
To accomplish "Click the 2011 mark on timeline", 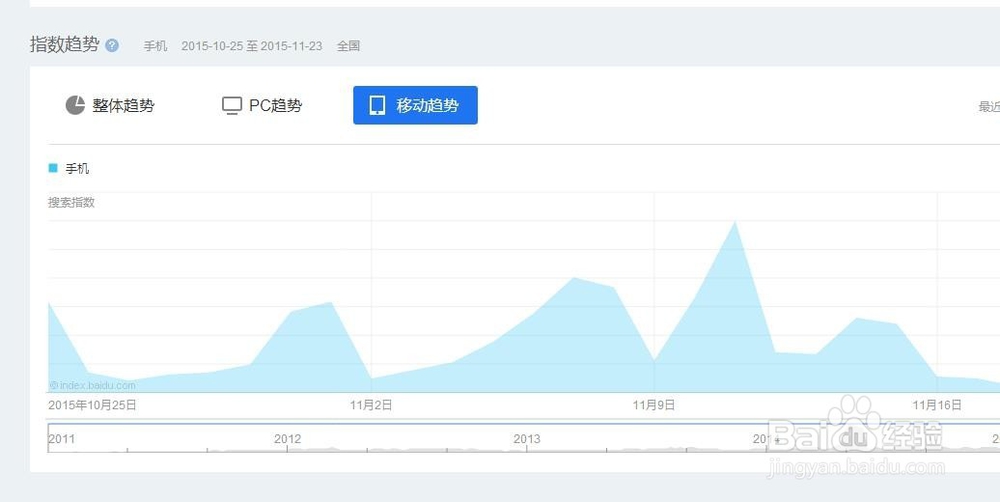I will [x=62, y=439].
